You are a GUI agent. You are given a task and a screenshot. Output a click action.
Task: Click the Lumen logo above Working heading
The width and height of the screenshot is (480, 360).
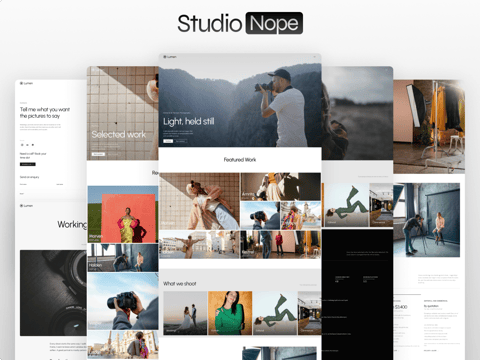[26, 206]
